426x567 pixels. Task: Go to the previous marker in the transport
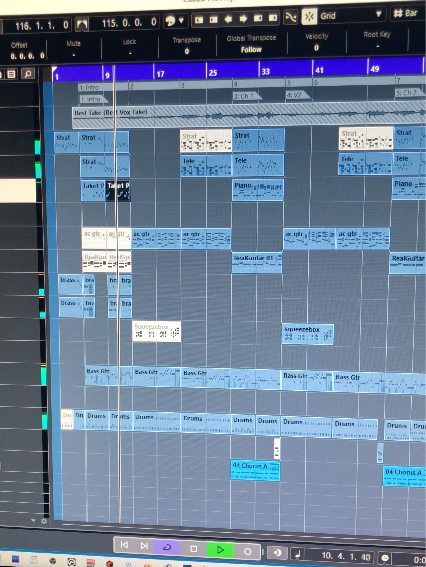[124, 545]
